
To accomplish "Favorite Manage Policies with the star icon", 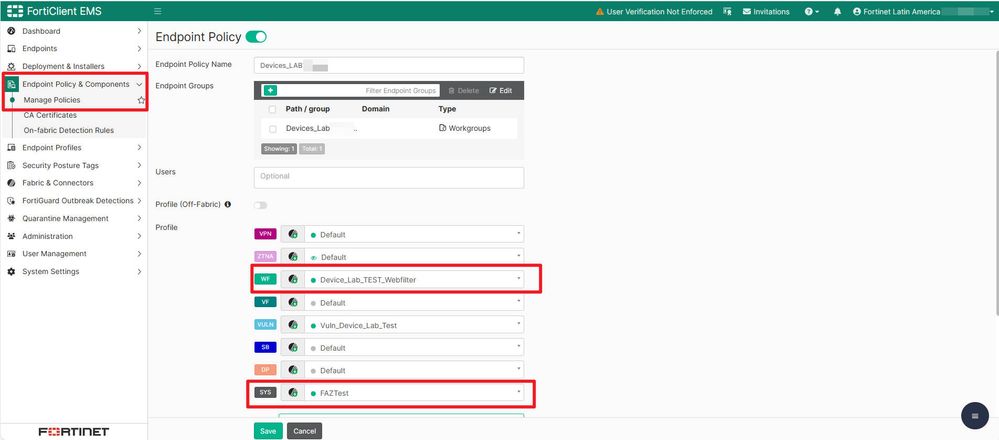I will pos(141,100).
